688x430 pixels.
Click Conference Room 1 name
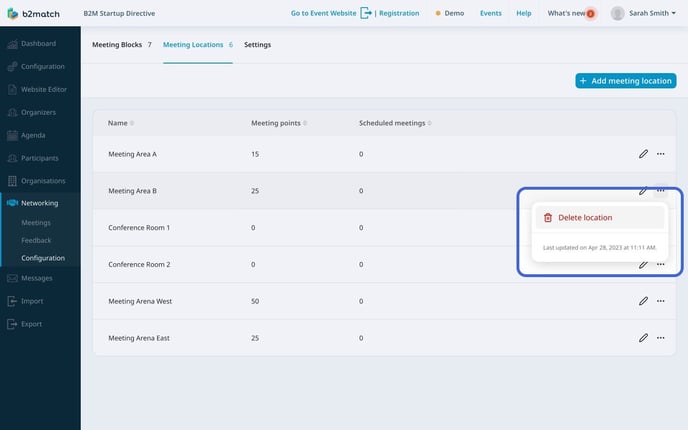coord(139,228)
